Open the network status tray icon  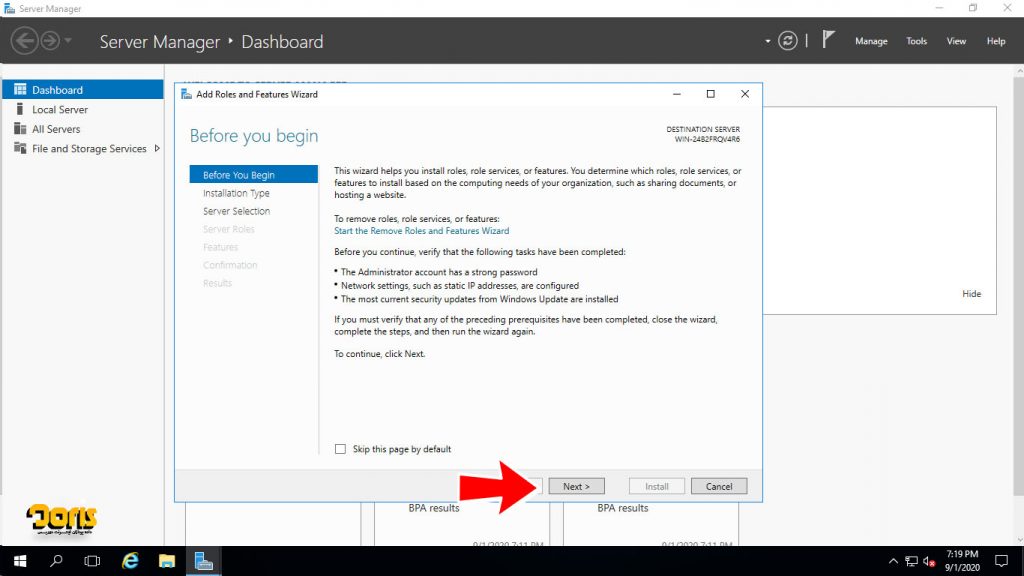tap(911, 561)
